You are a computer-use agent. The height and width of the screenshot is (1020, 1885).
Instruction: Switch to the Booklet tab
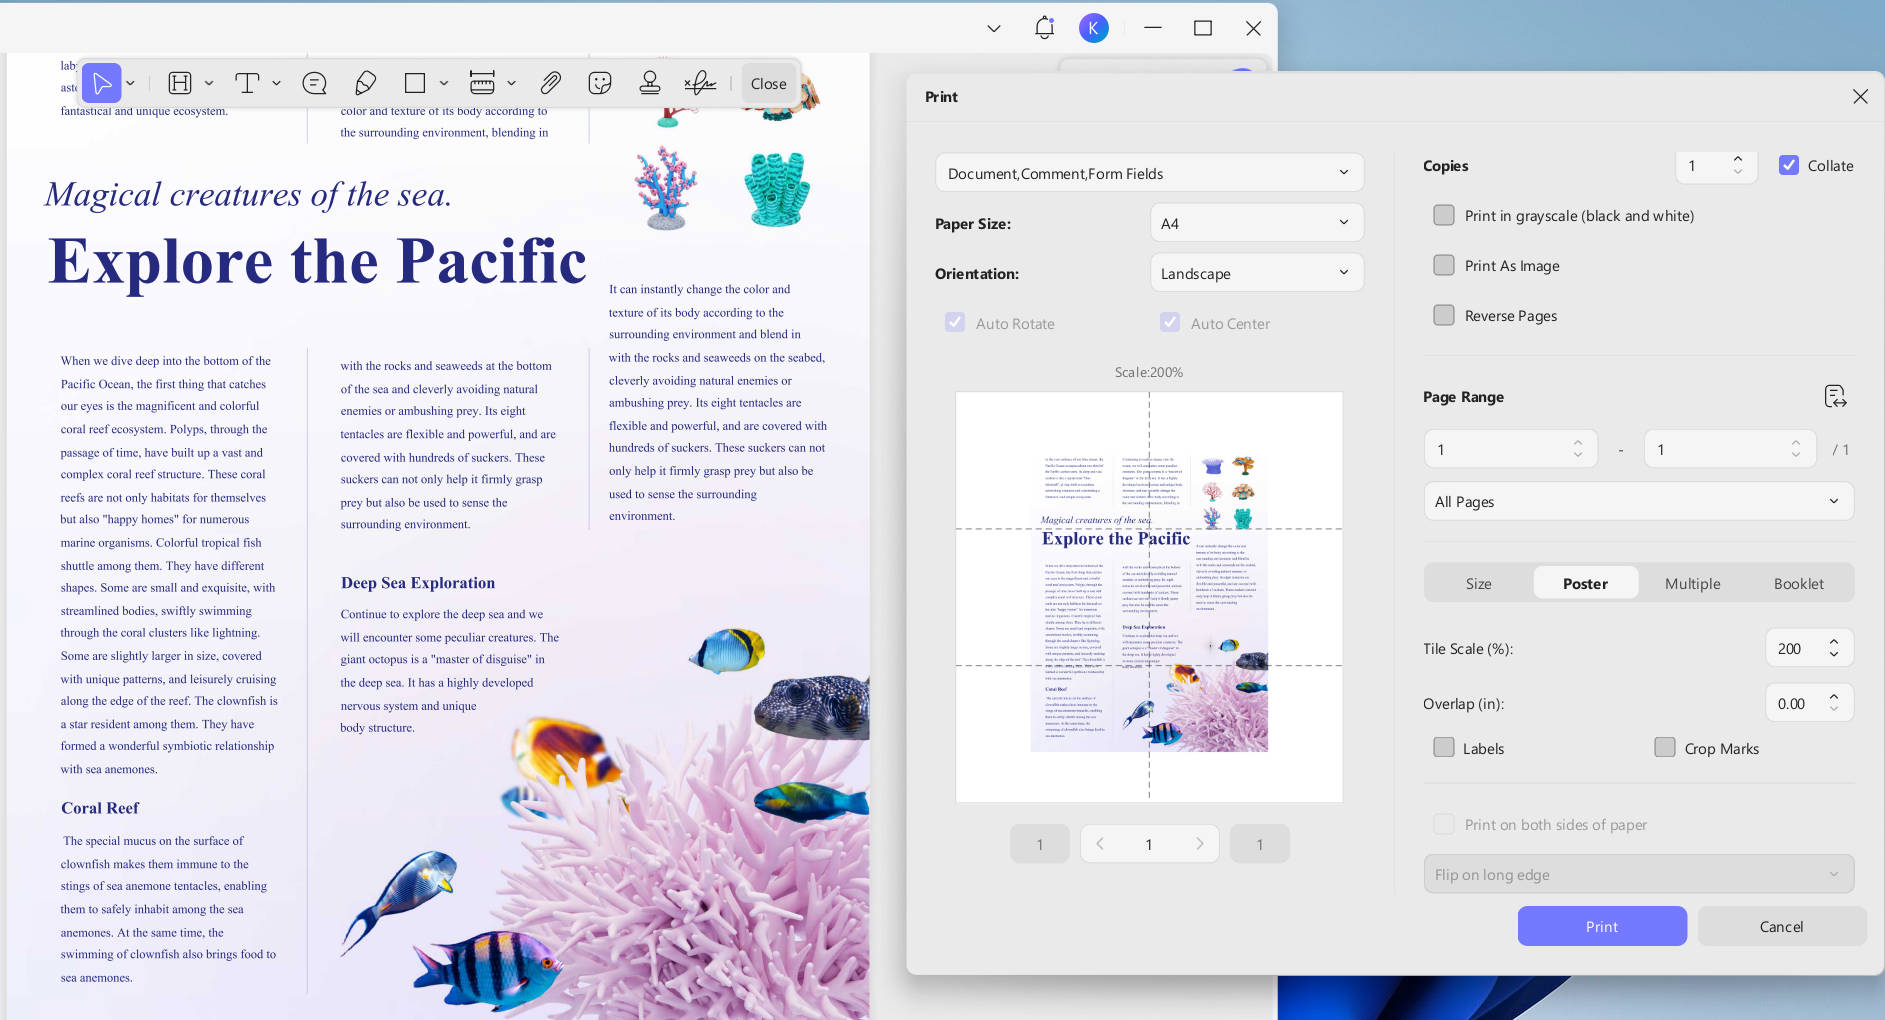click(x=1798, y=583)
